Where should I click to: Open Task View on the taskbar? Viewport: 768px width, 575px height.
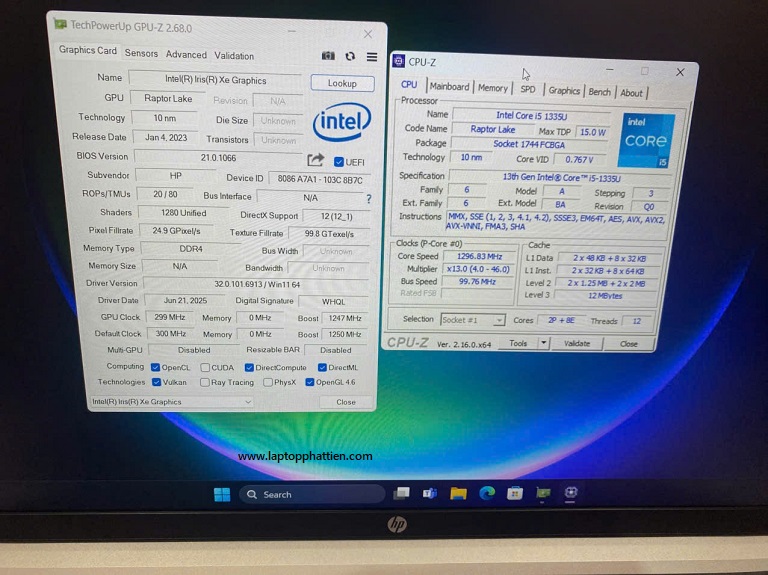coord(402,493)
